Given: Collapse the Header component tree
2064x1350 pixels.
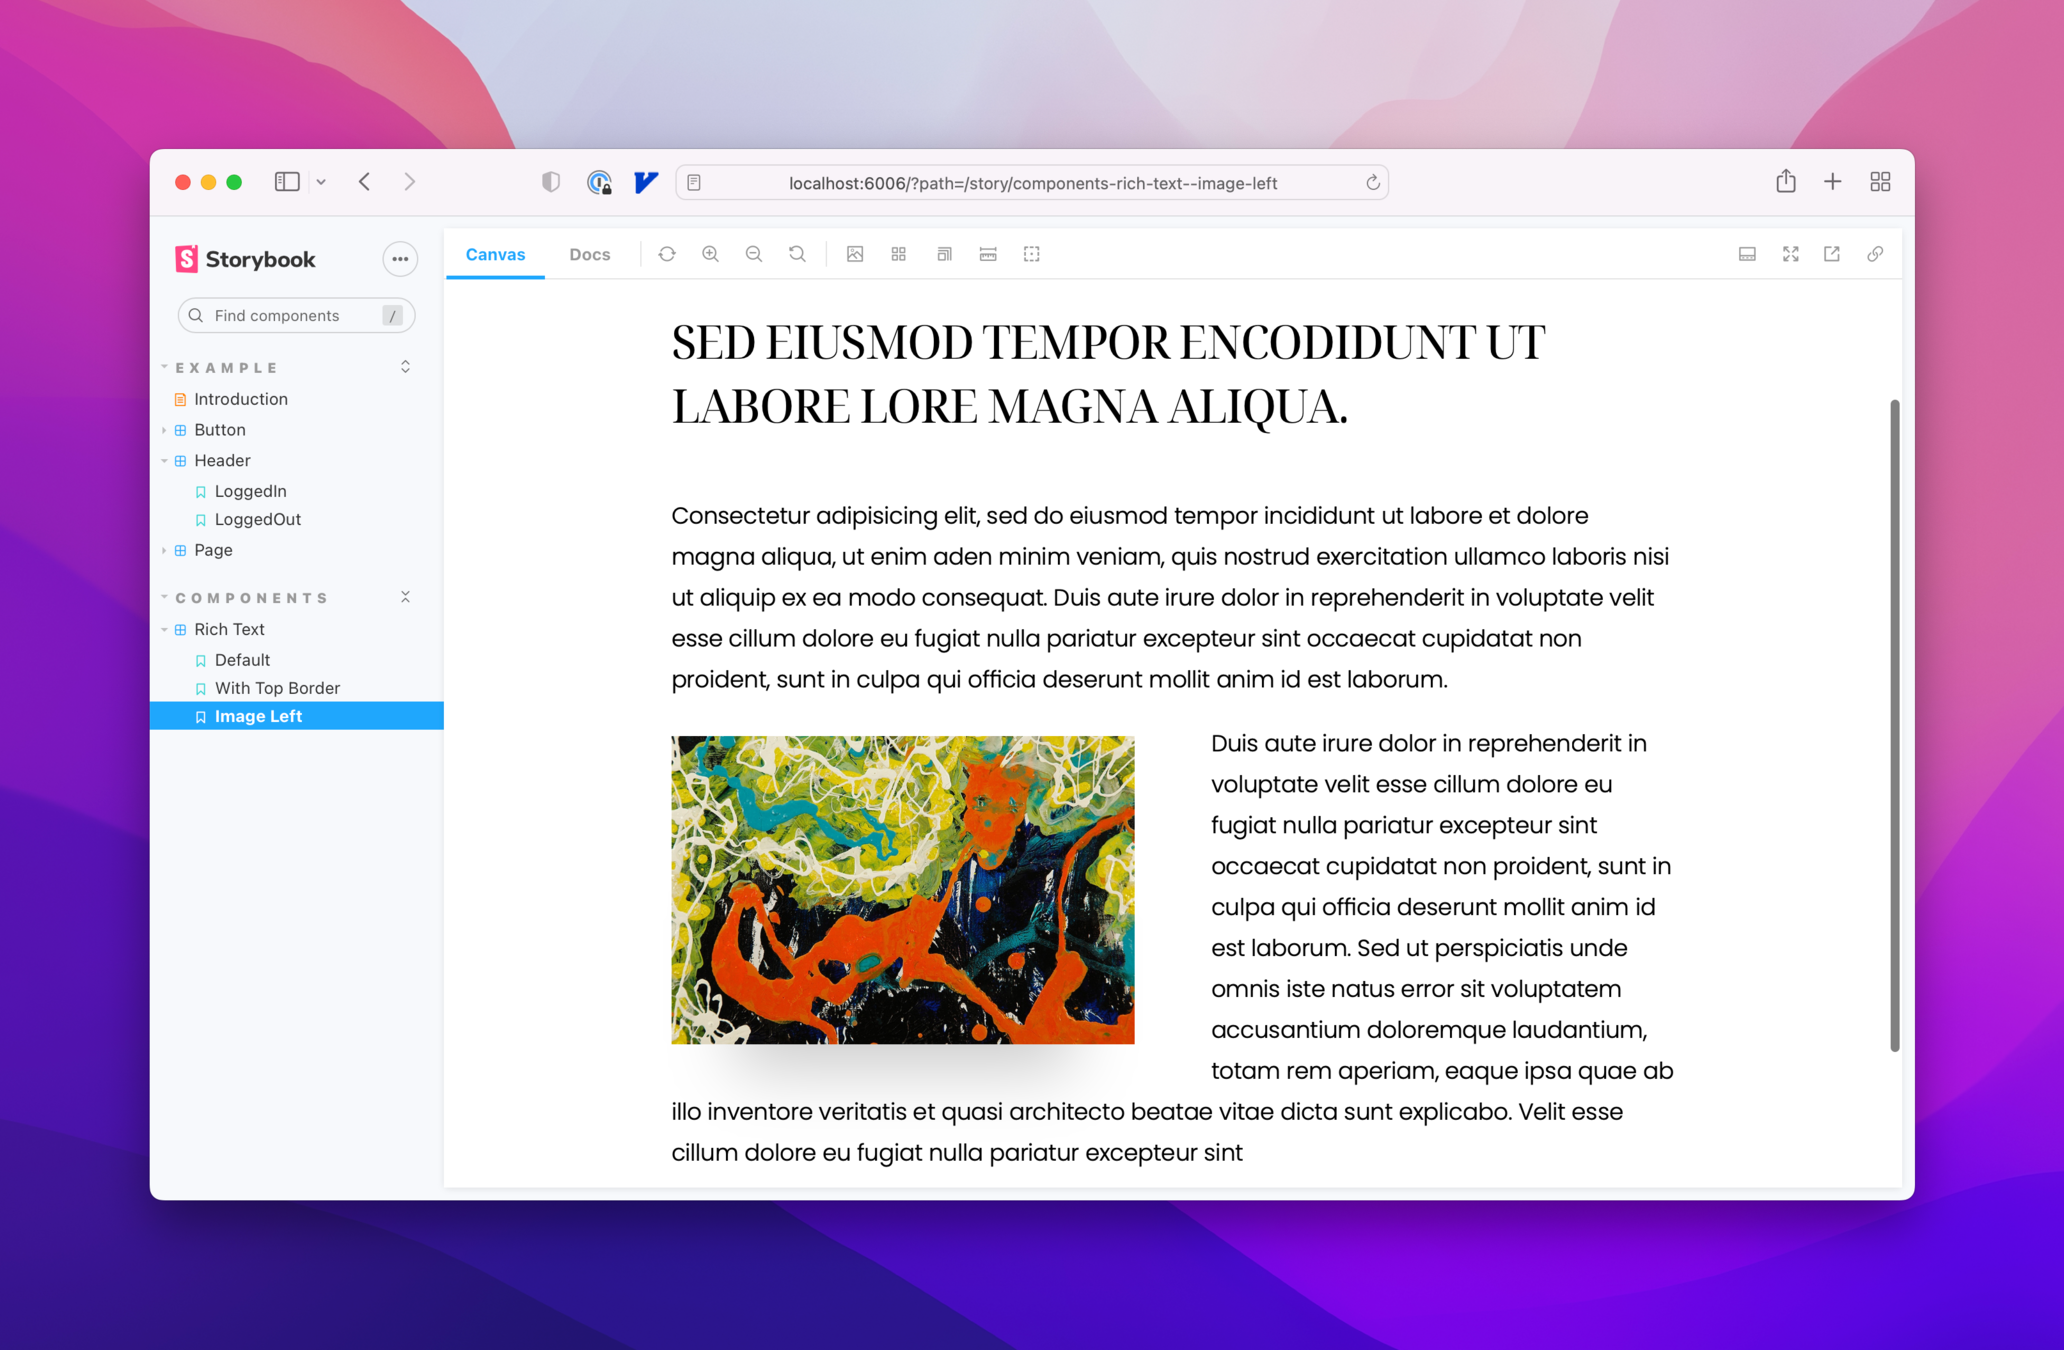Looking at the screenshot, I should tap(165, 461).
